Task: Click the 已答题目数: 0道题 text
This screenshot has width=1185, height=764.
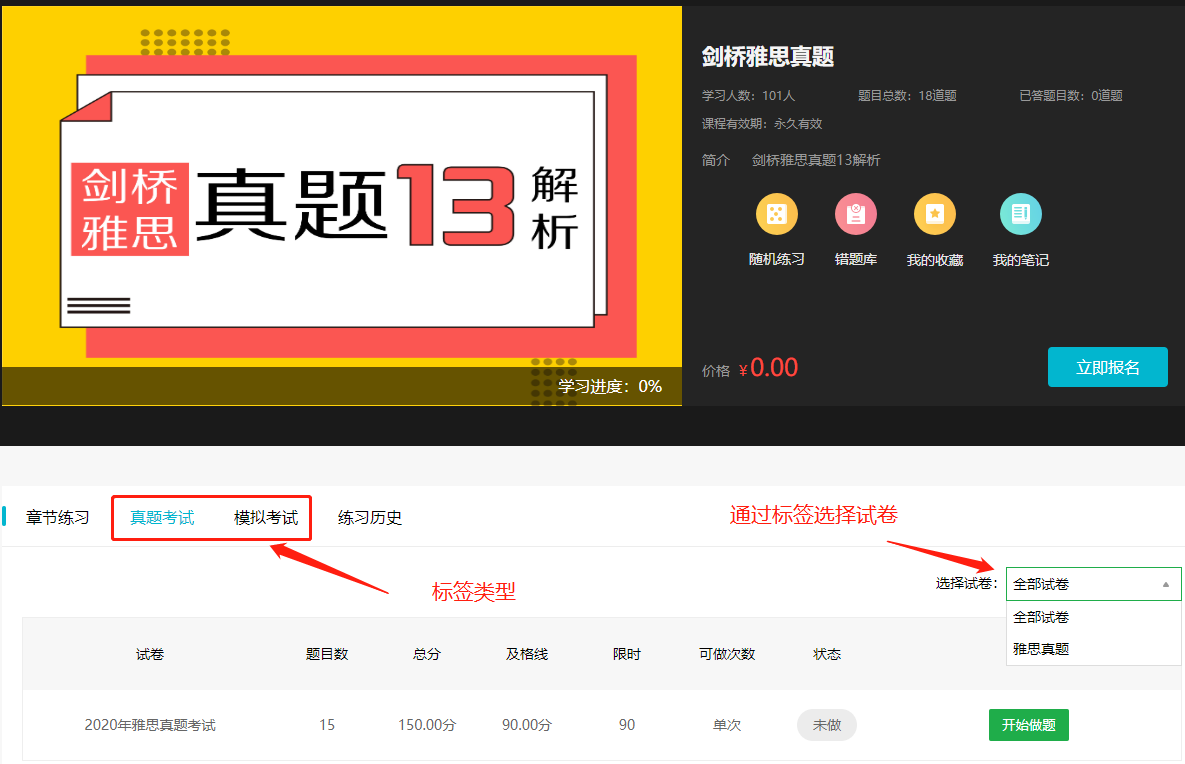Action: coord(1070,96)
